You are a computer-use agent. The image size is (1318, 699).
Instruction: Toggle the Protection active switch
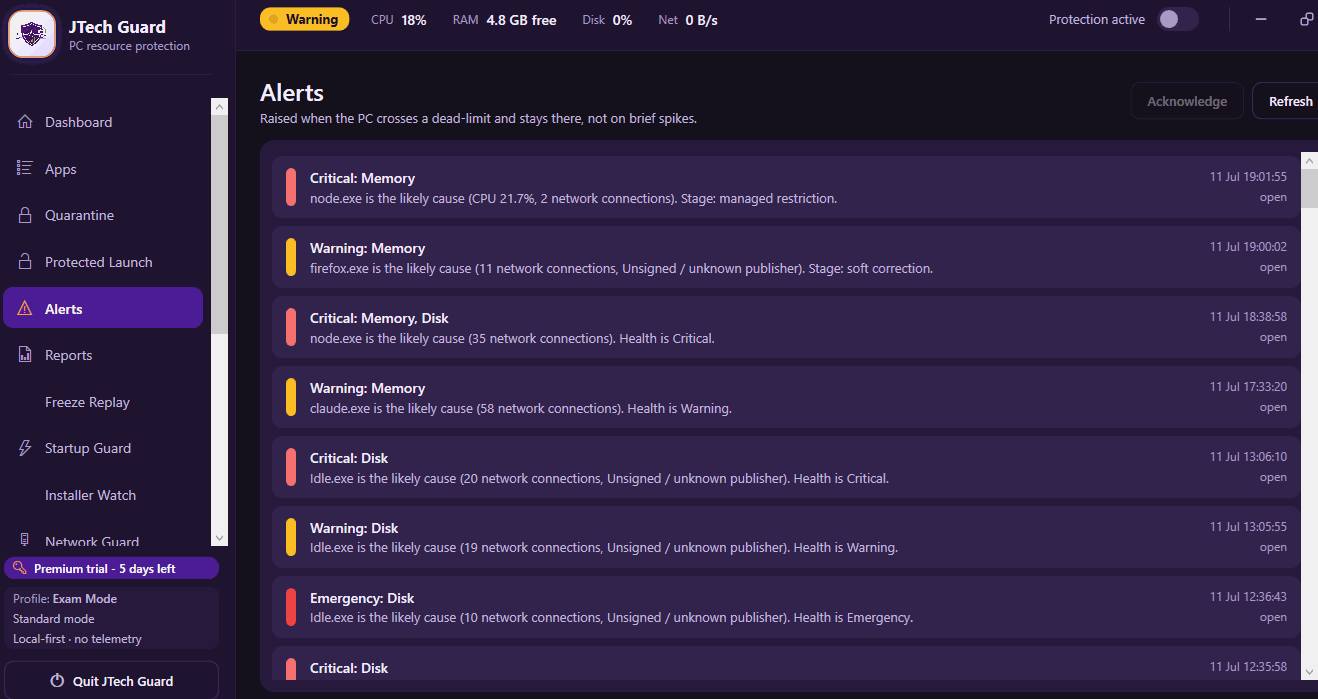click(x=1177, y=19)
